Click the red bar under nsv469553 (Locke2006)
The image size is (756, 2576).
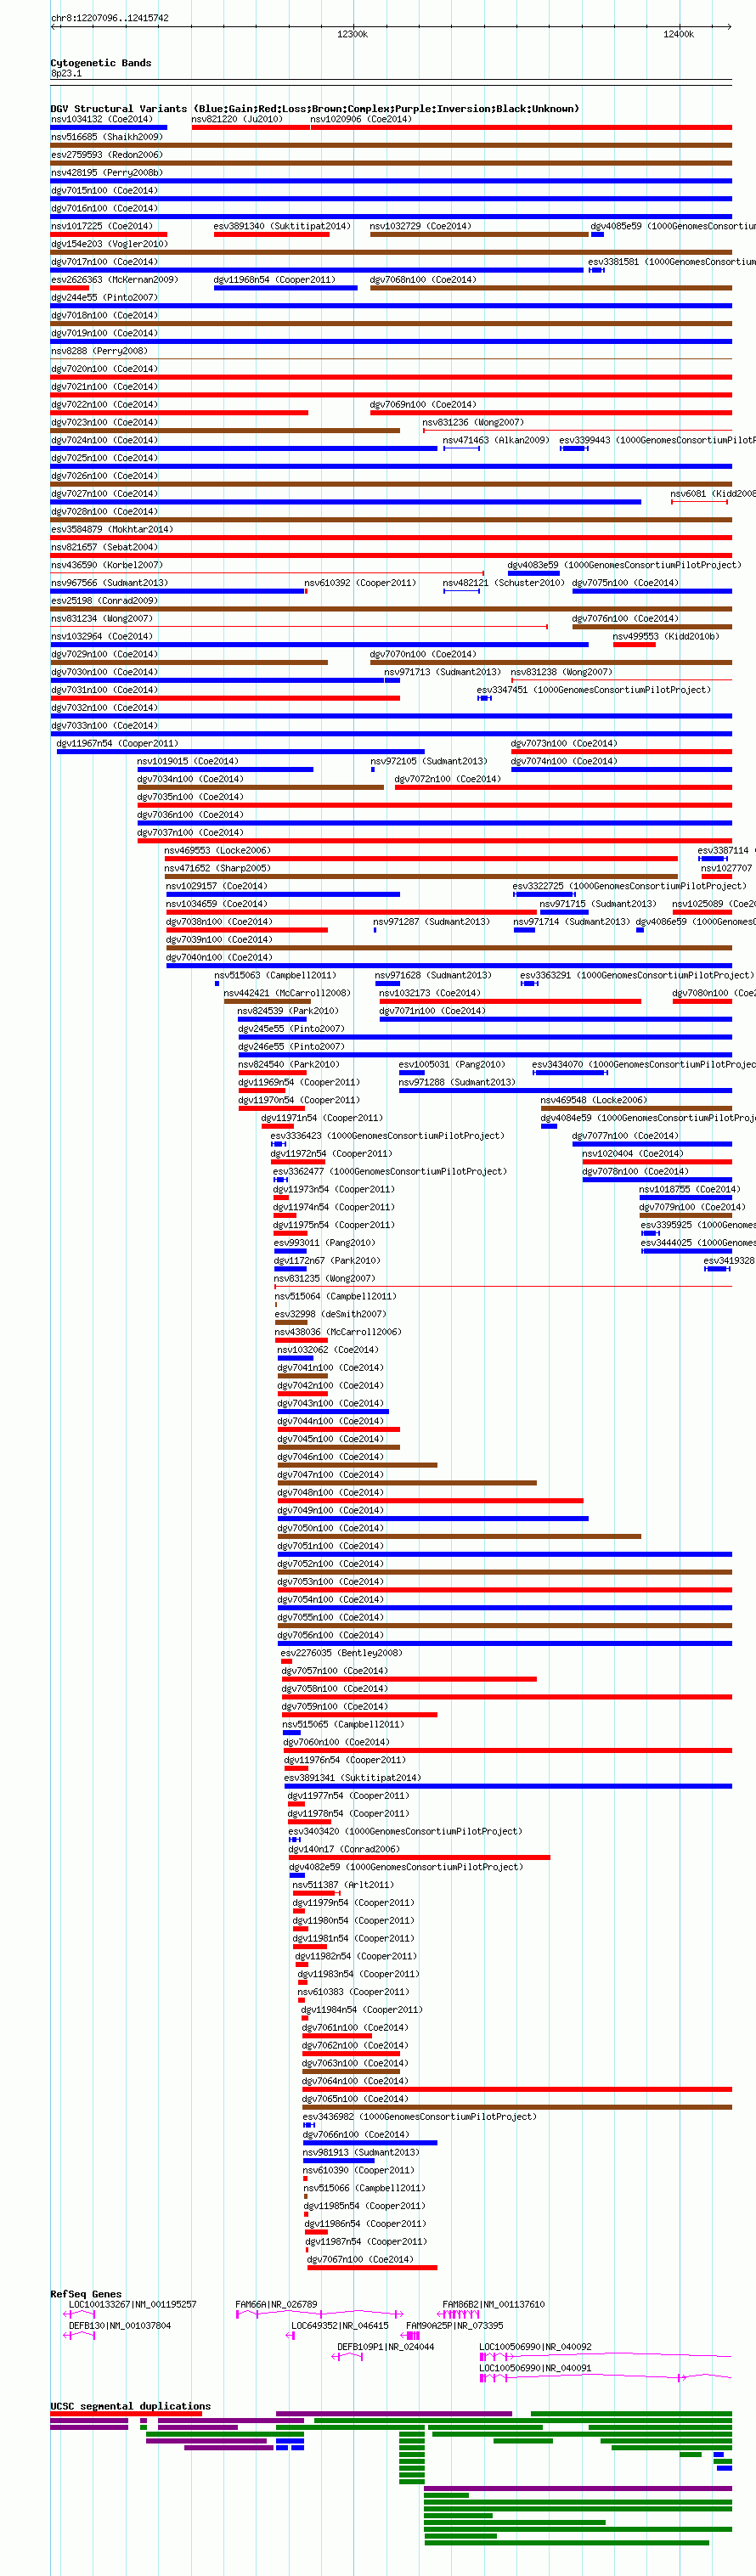tap(421, 859)
